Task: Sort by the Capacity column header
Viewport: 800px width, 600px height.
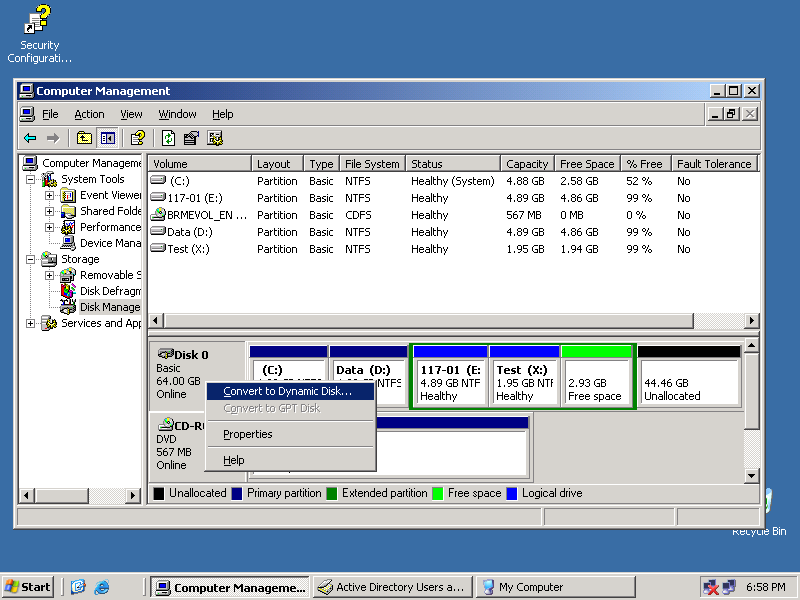Action: [527, 164]
